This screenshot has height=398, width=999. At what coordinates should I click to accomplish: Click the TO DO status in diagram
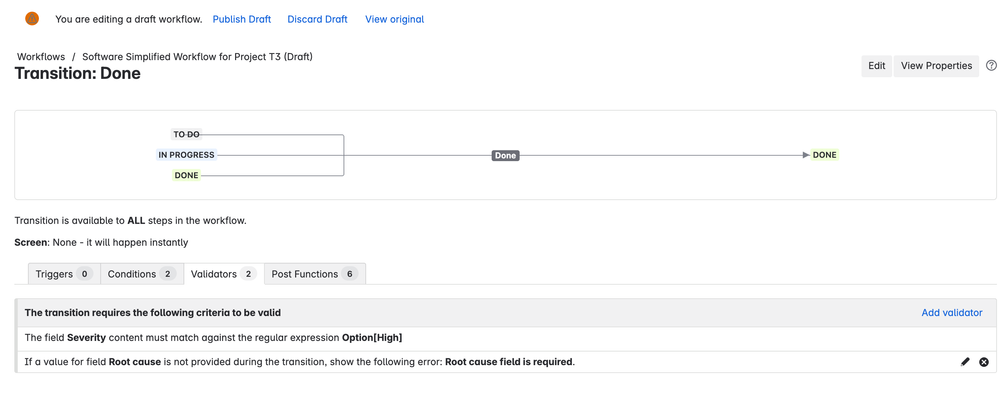pyautogui.click(x=187, y=134)
